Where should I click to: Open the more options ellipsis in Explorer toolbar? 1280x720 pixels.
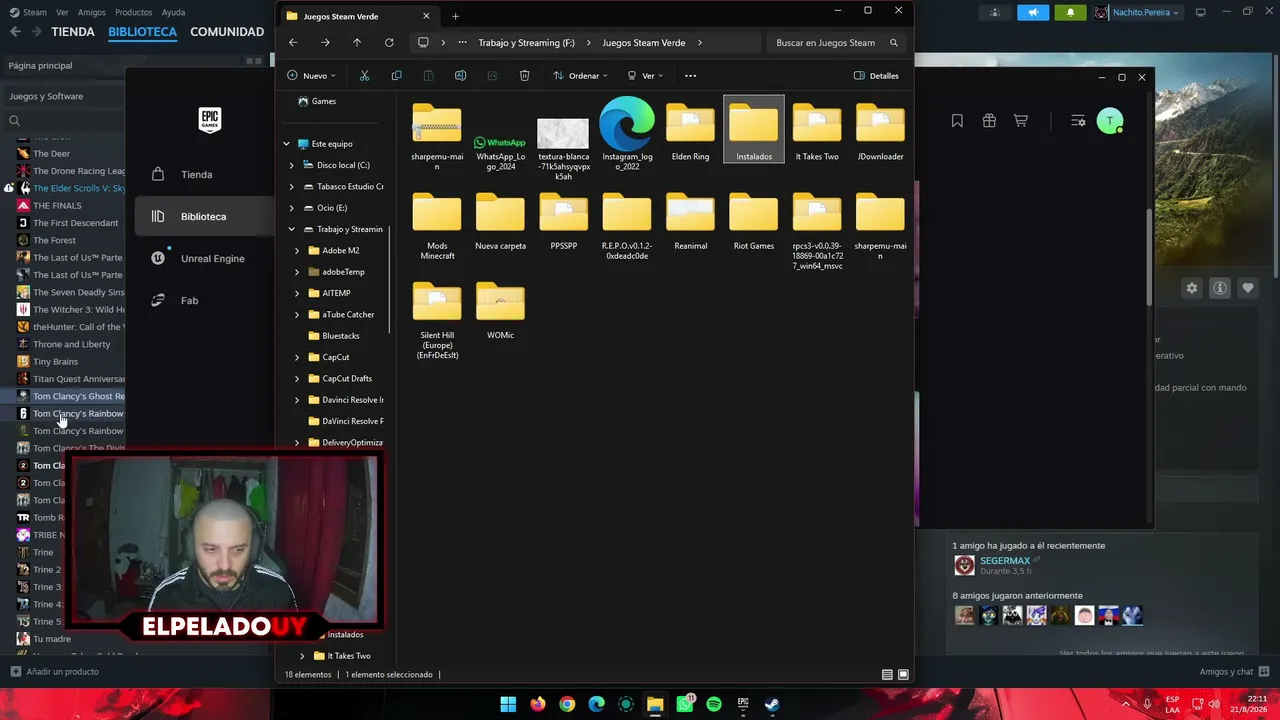pyautogui.click(x=690, y=76)
